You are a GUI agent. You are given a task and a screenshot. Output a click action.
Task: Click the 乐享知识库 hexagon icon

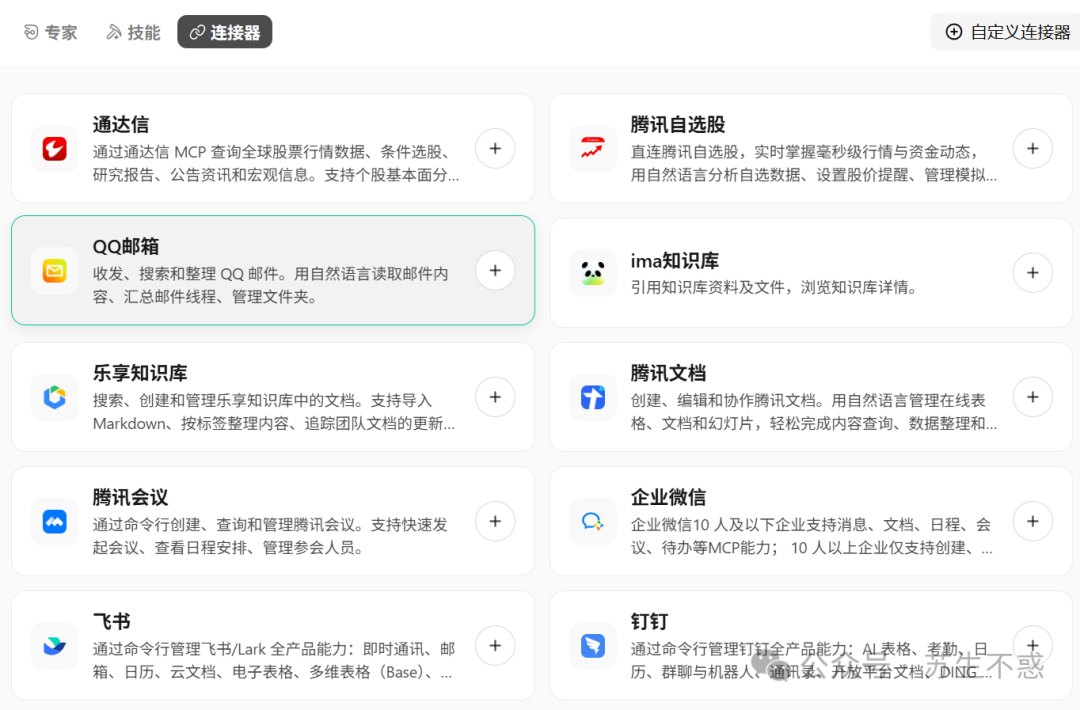(x=54, y=397)
